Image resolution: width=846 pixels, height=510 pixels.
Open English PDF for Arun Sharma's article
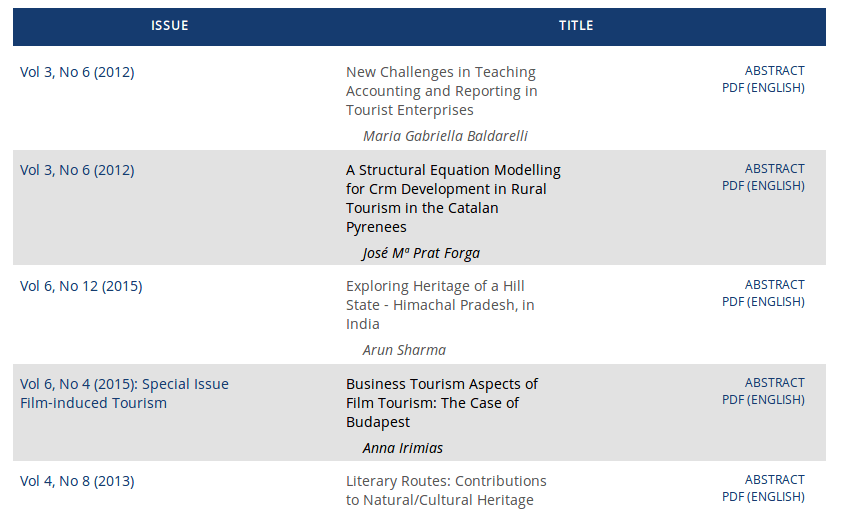[x=763, y=302]
